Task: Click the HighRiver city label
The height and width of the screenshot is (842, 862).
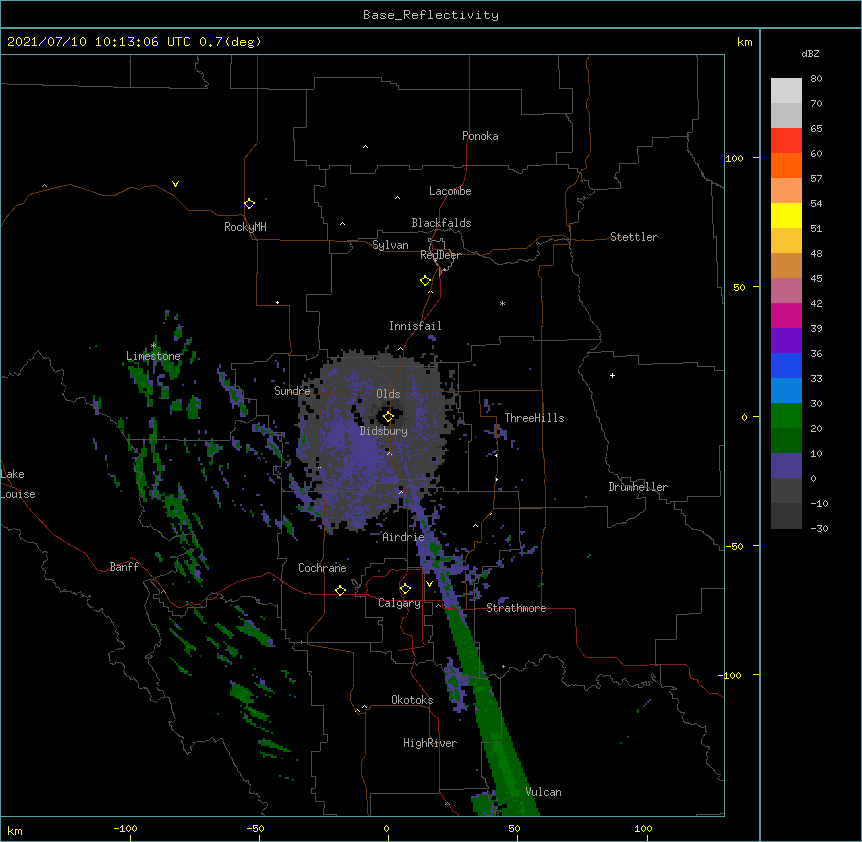Action: [430, 743]
